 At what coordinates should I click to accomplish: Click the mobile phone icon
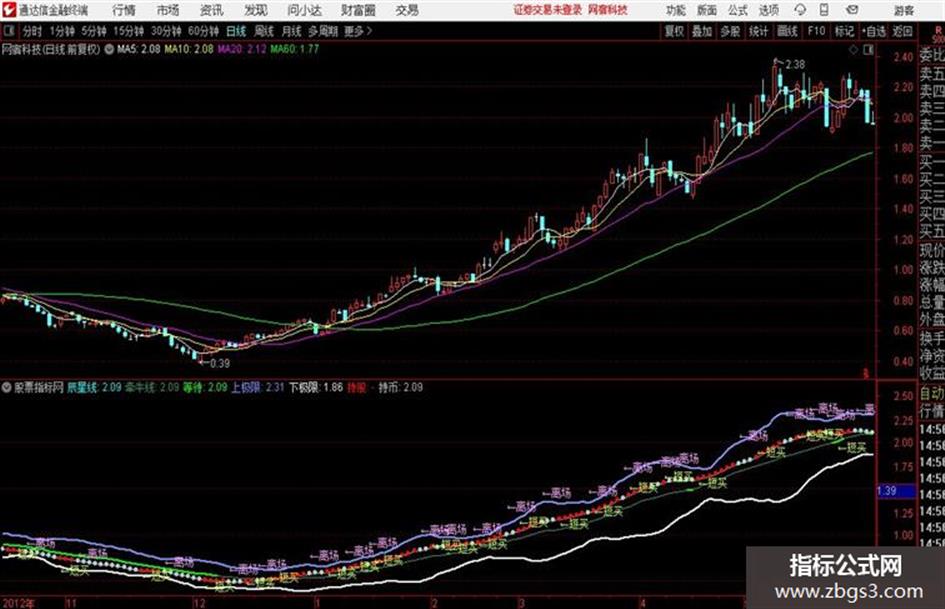(824, 10)
